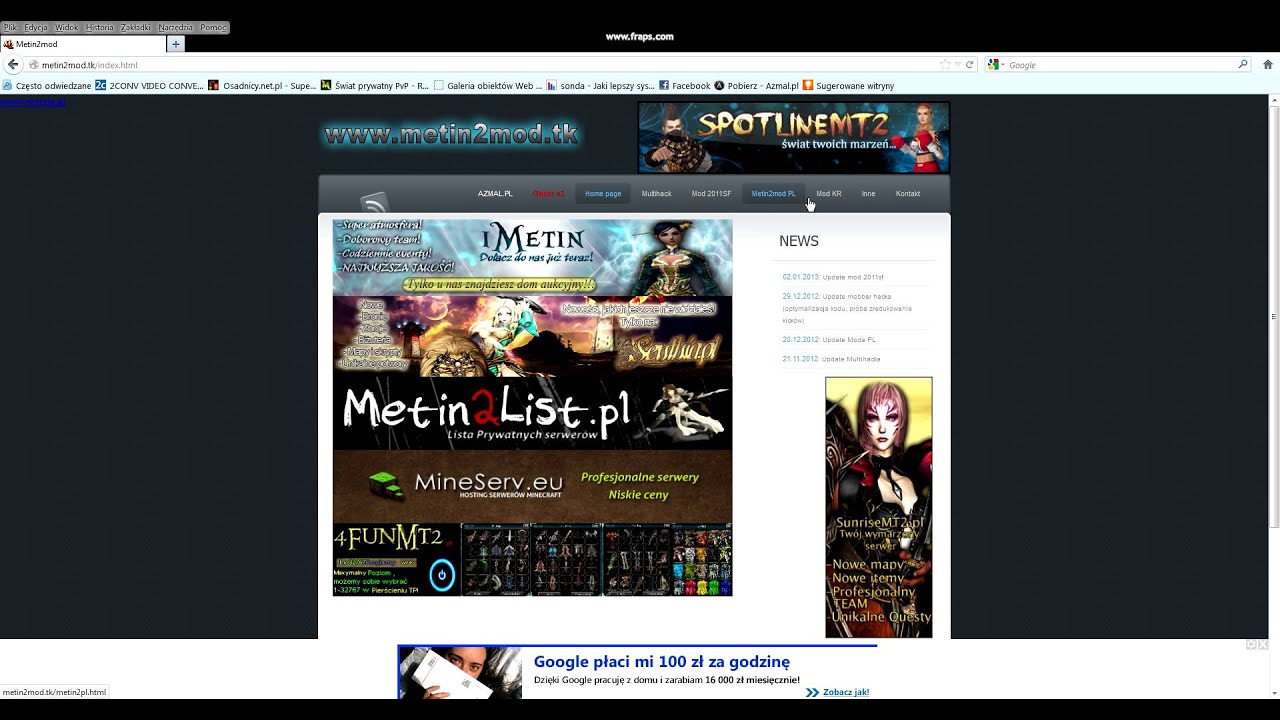Click the RSS feed icon on the site header
Screen dimensions: 1280x720
(374, 203)
